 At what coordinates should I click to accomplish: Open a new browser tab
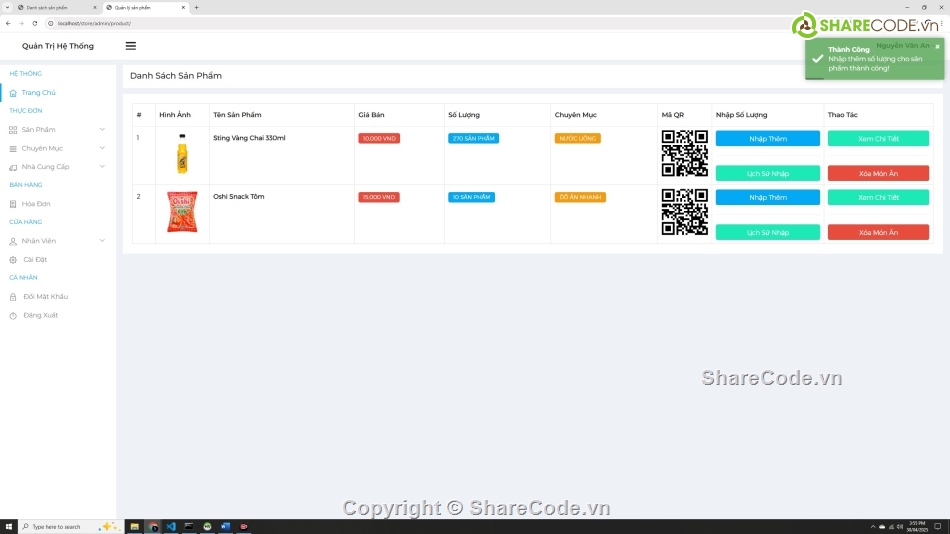(196, 7)
